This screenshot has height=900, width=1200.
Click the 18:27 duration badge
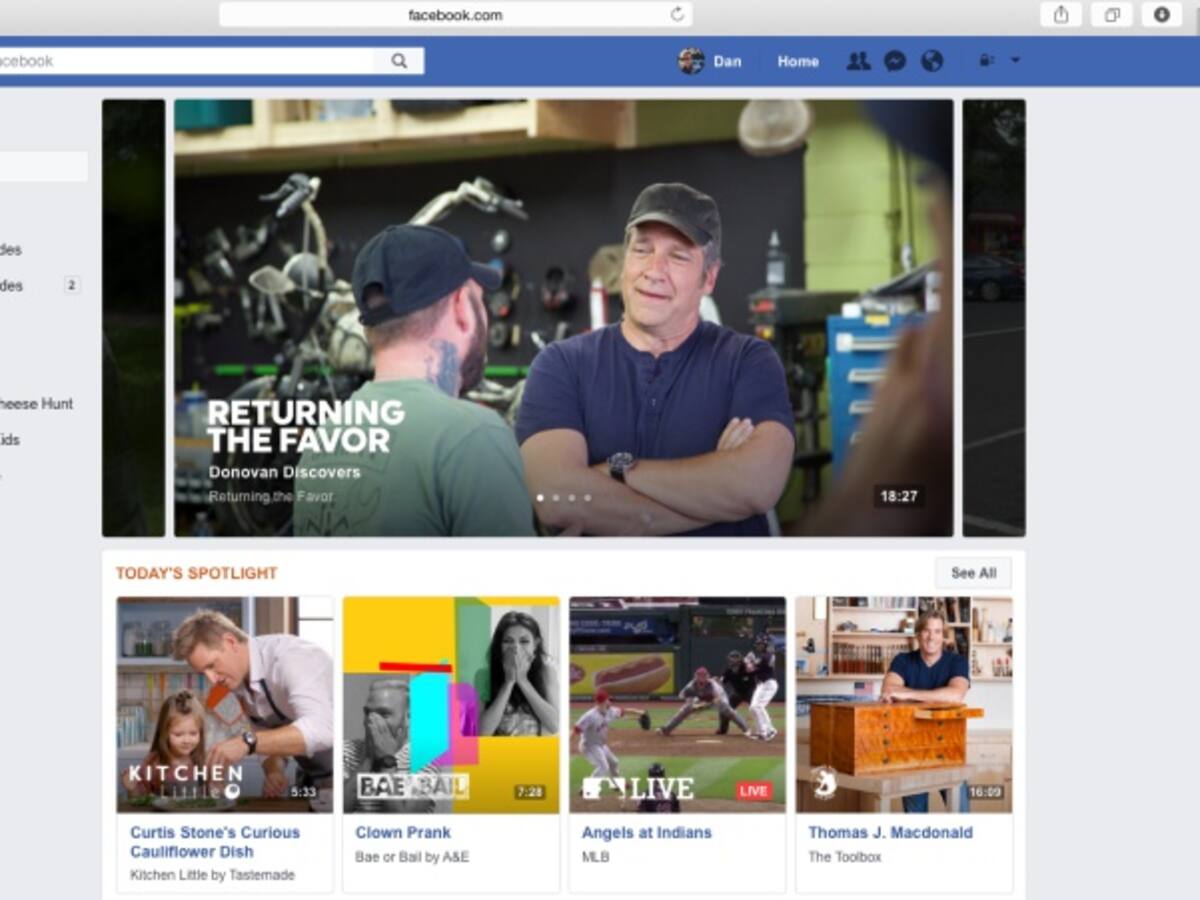[899, 496]
